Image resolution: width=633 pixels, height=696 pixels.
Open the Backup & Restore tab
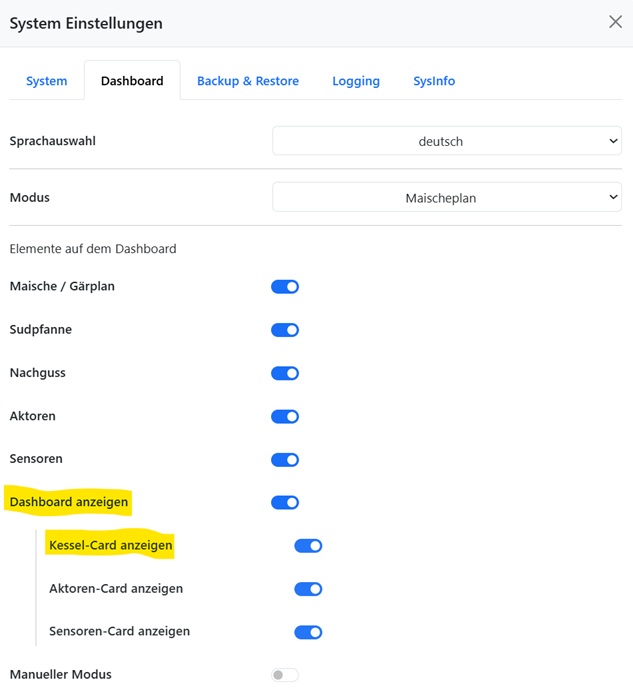(x=248, y=81)
